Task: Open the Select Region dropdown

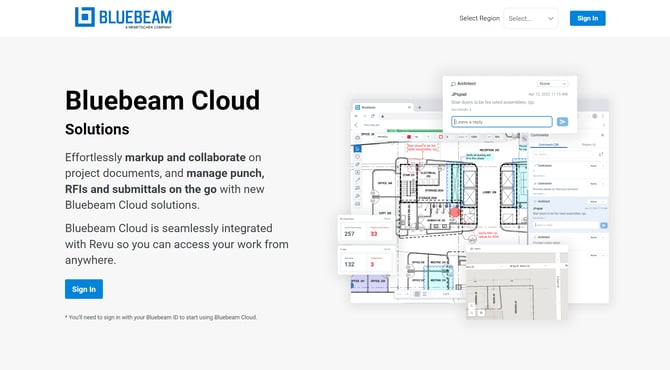Action: (x=531, y=18)
